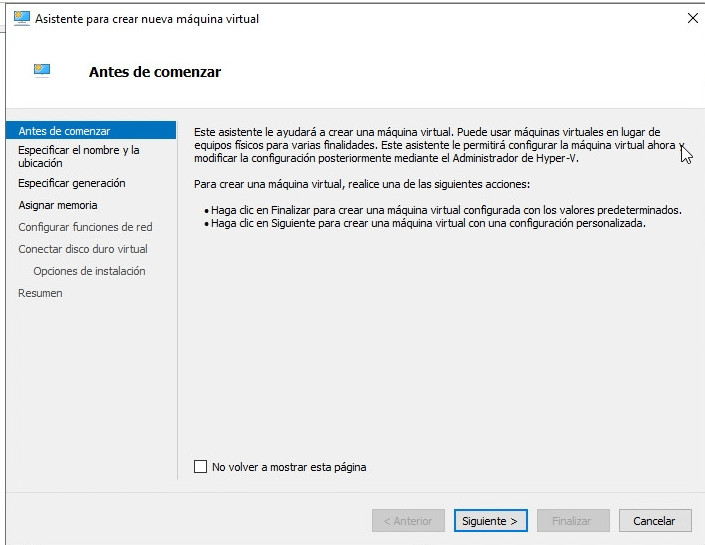Viewport: 705px width, 545px height.
Task: Click the bullet about 'Finalizar' default values
Action: point(445,210)
